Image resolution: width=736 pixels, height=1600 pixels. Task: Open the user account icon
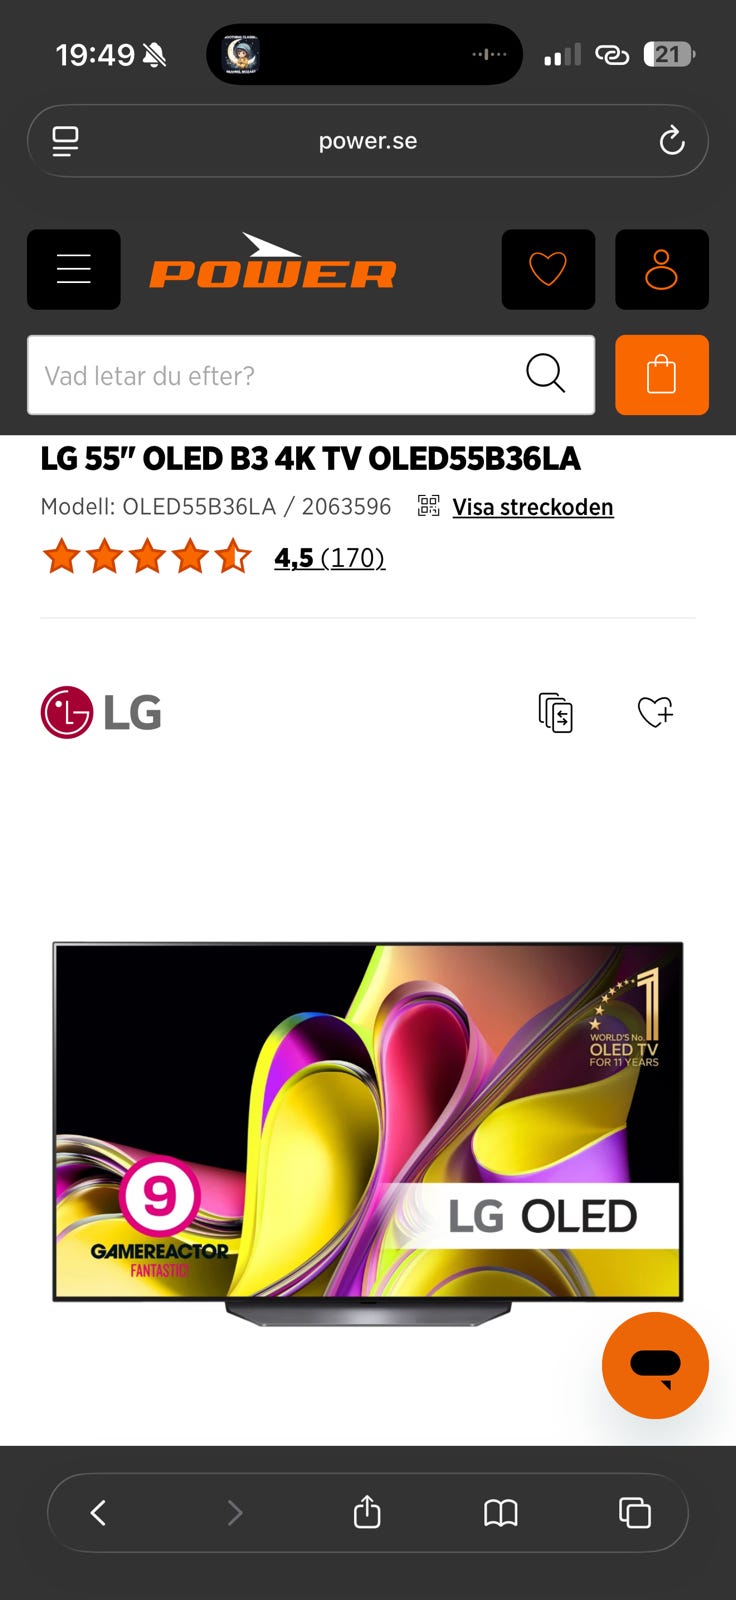tap(662, 269)
